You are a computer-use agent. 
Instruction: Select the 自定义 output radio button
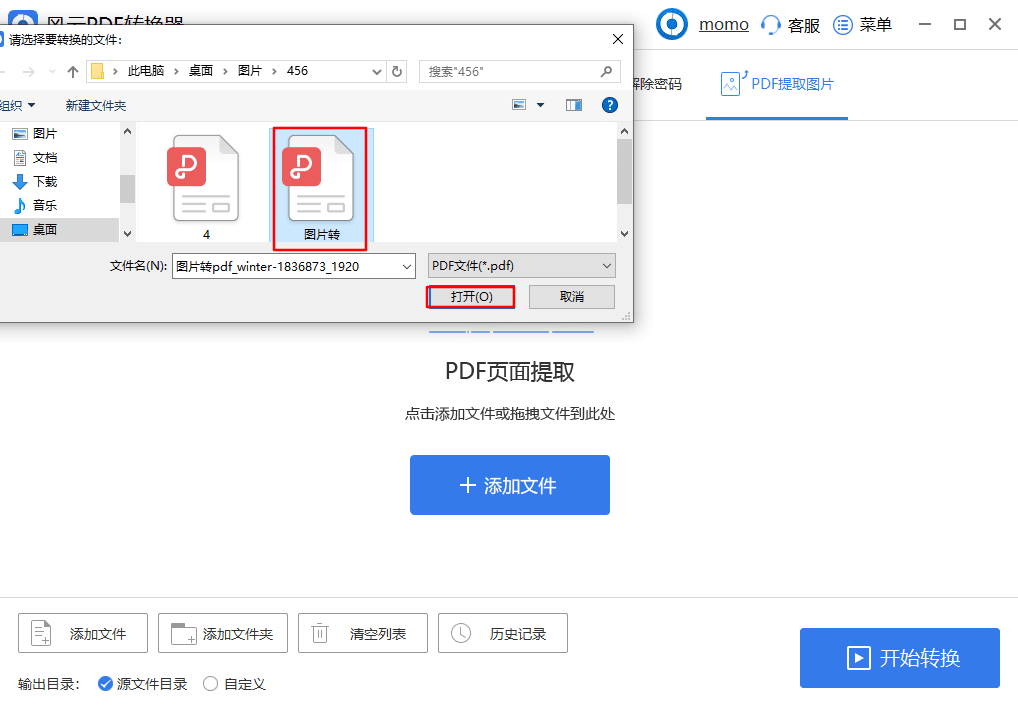[x=209, y=684]
